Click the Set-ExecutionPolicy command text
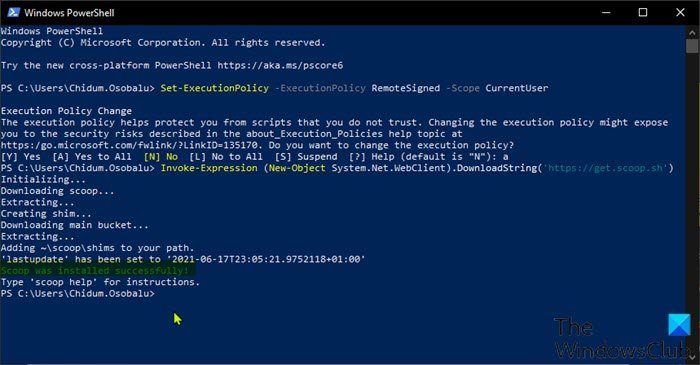The width and height of the screenshot is (700, 365). click(x=215, y=88)
